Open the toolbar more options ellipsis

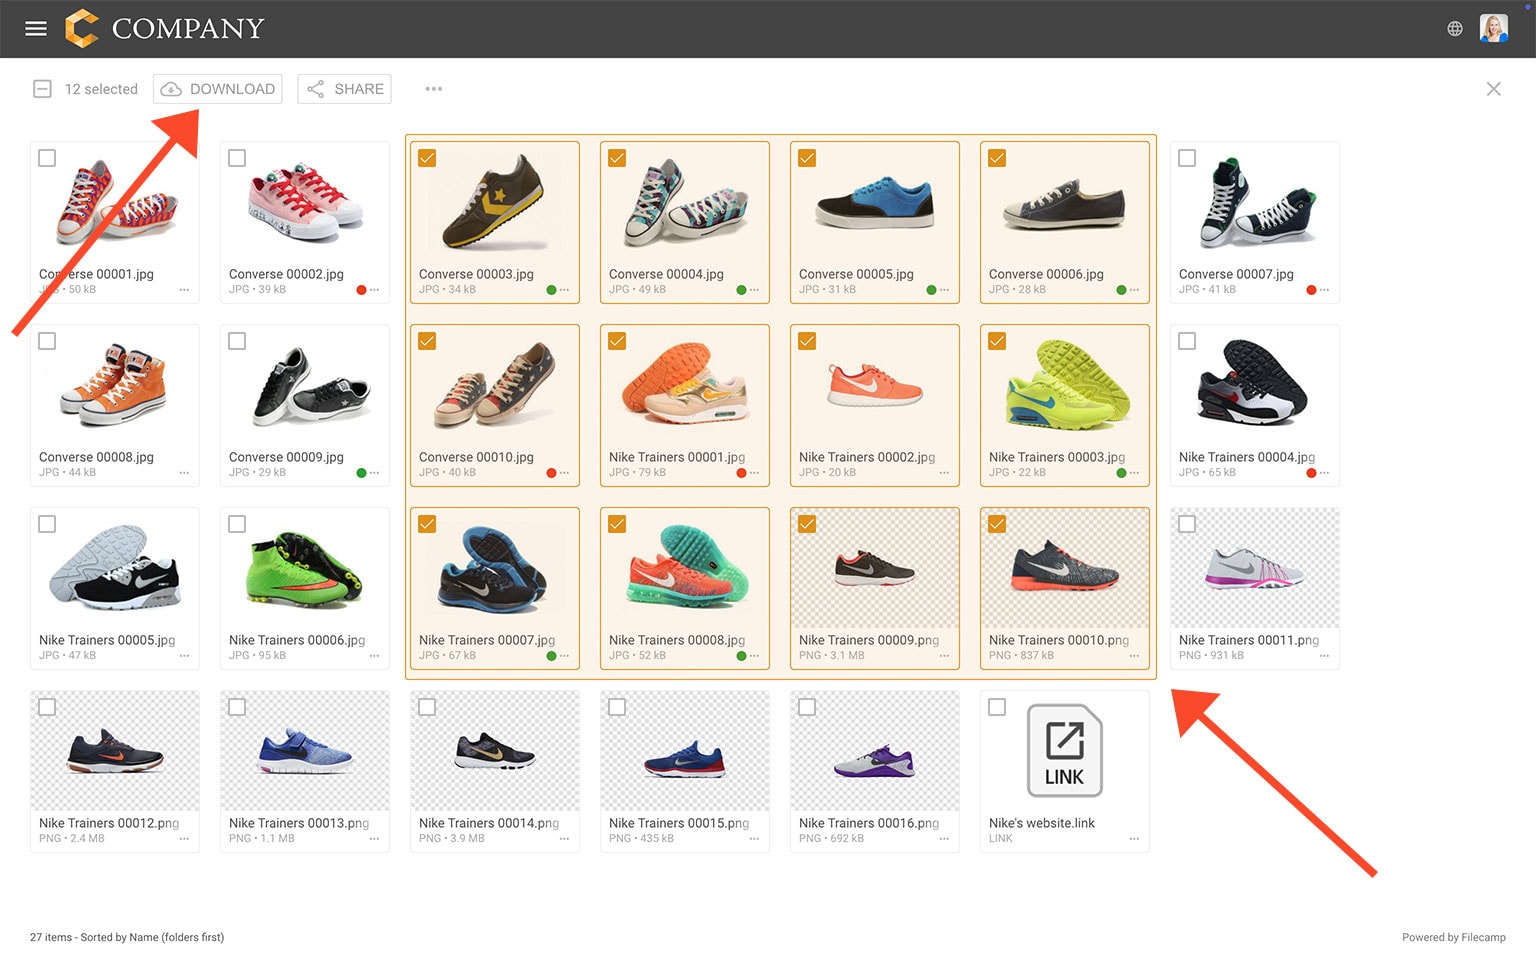tap(433, 89)
